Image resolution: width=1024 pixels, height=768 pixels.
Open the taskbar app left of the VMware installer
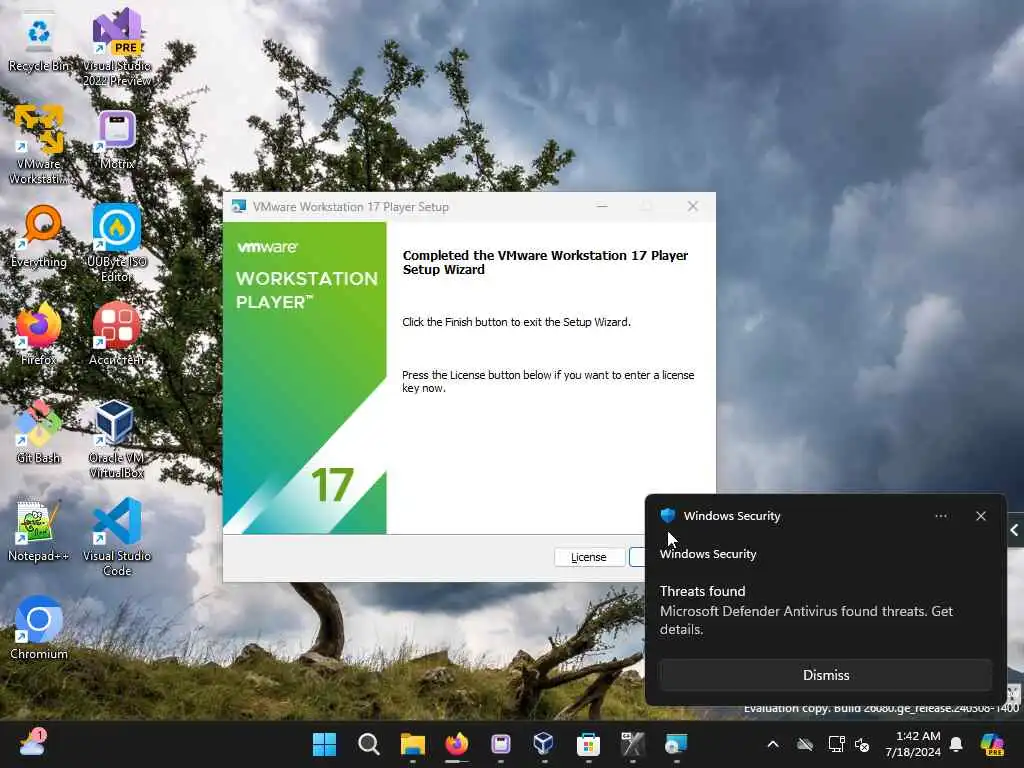tap(632, 744)
